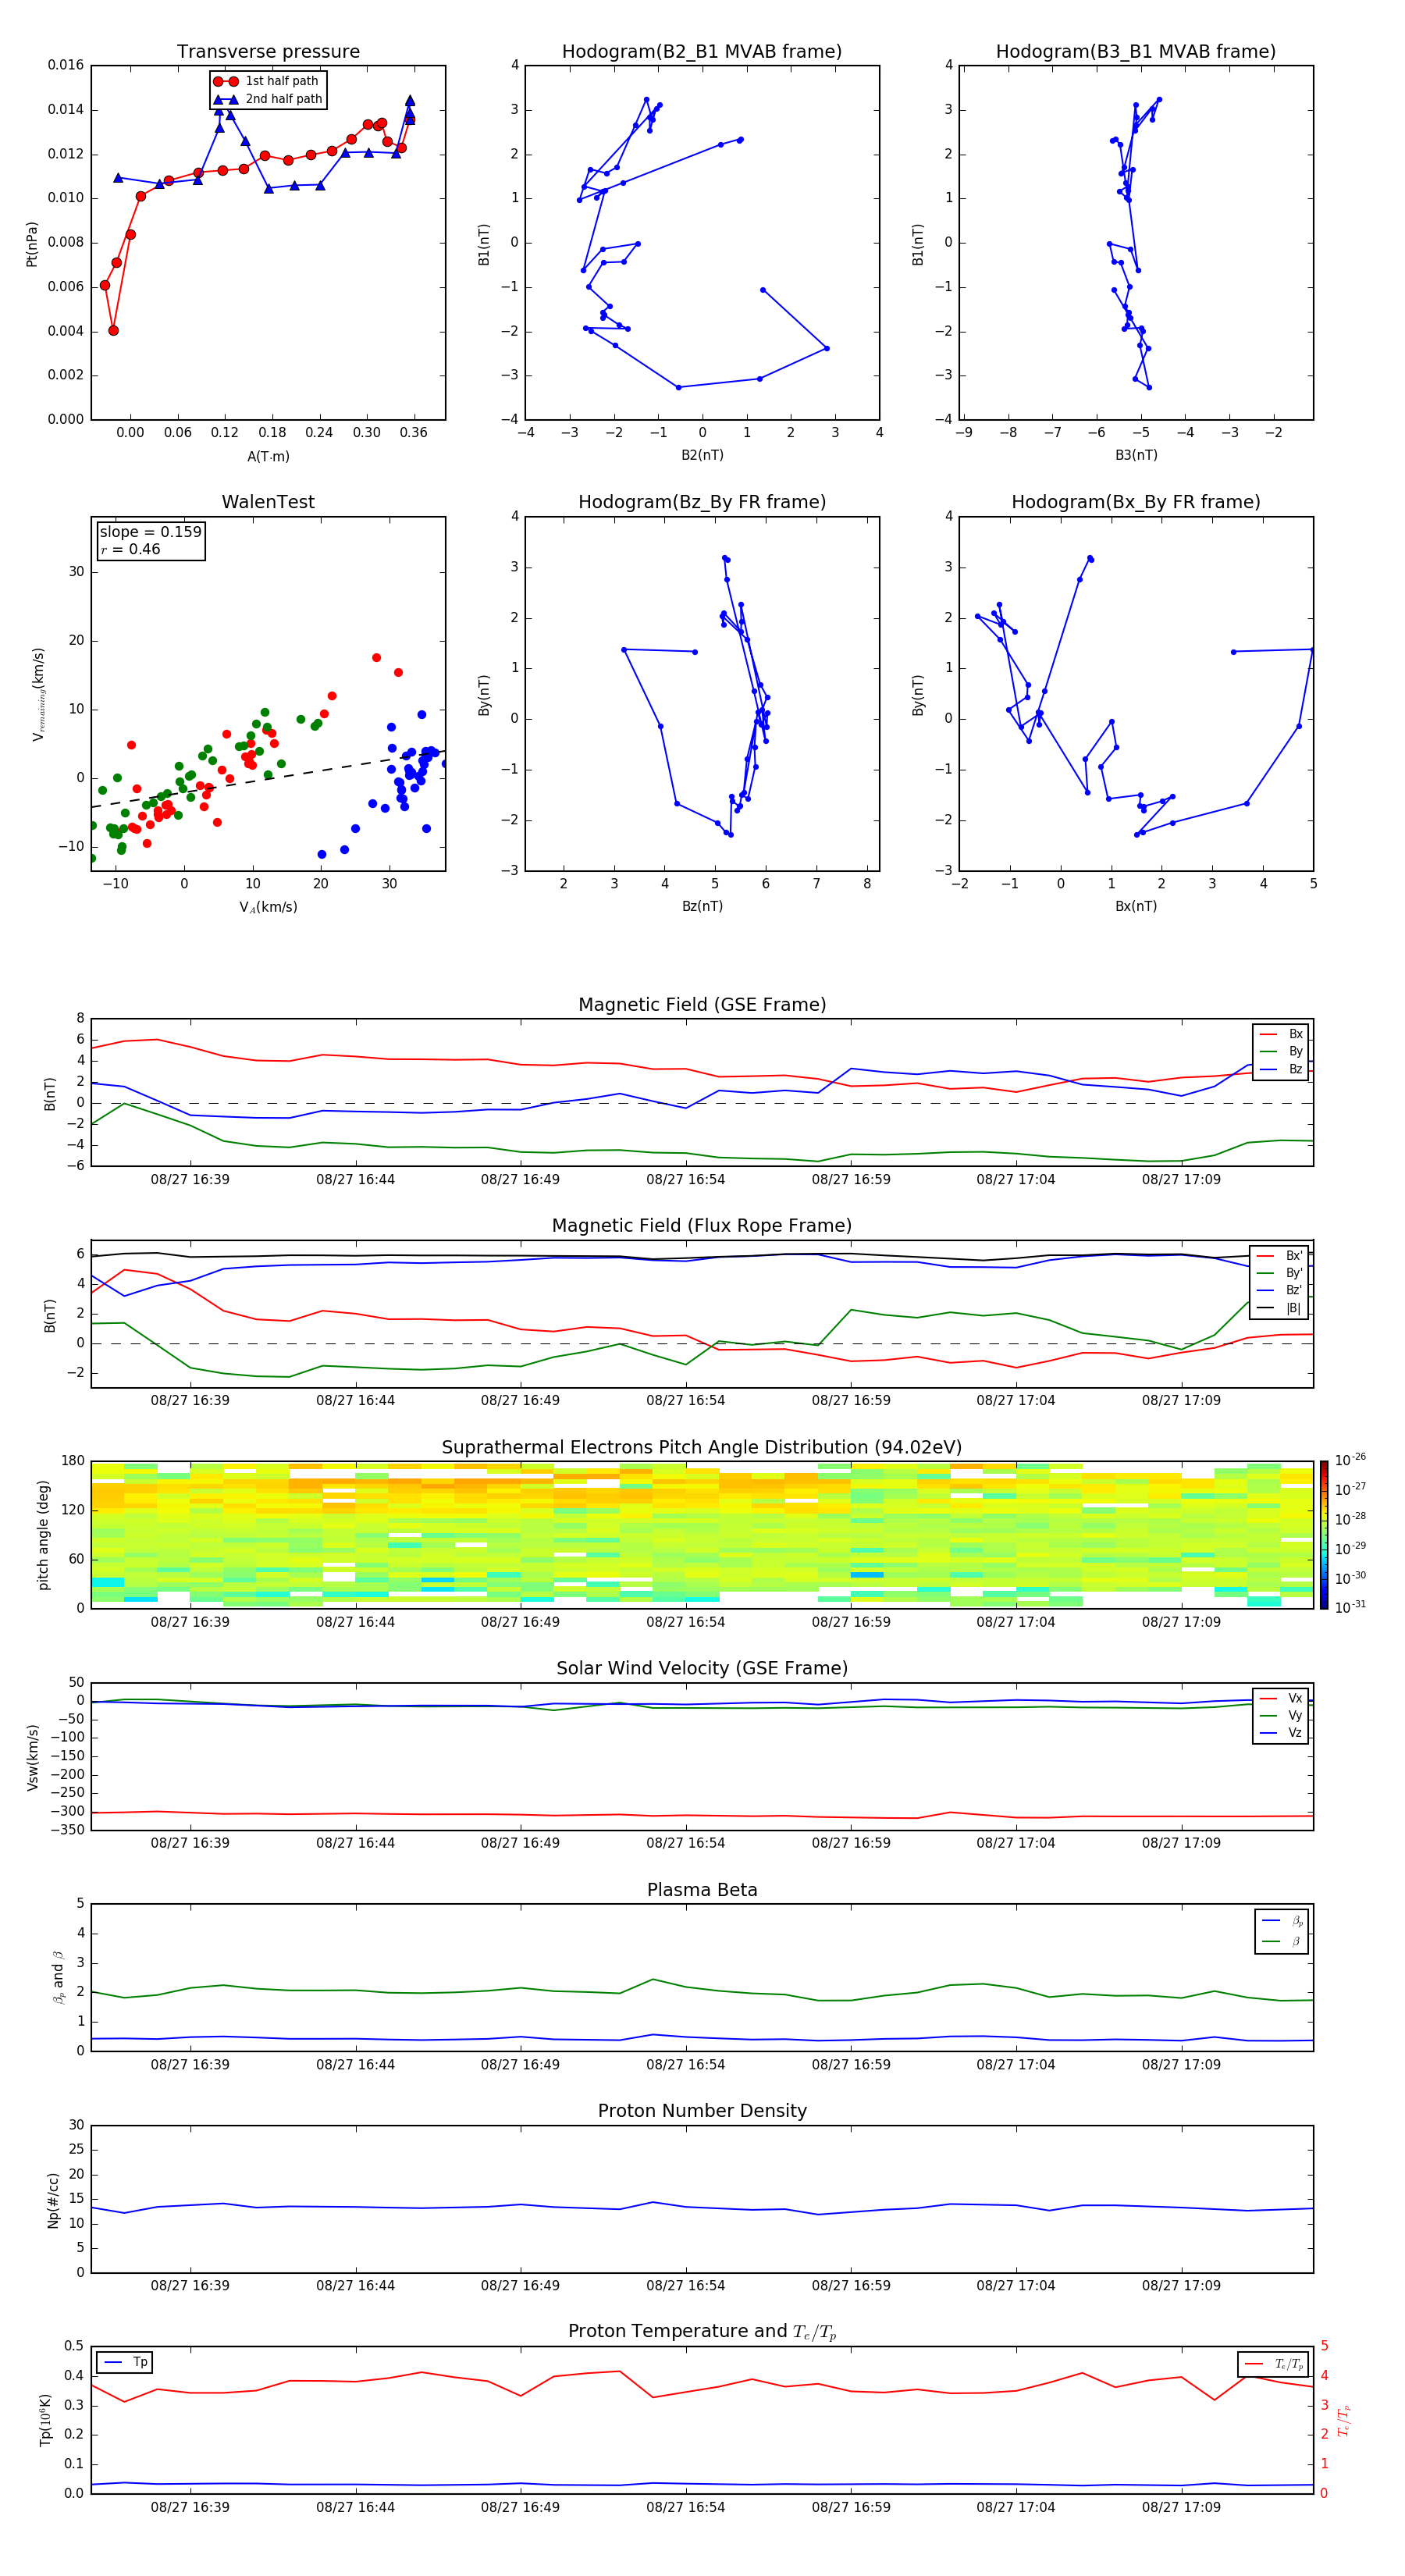The width and height of the screenshot is (1405, 2576).
Task: Click "08/27 16:54" tick under Plasma Beta plot
Action: click(x=686, y=2065)
